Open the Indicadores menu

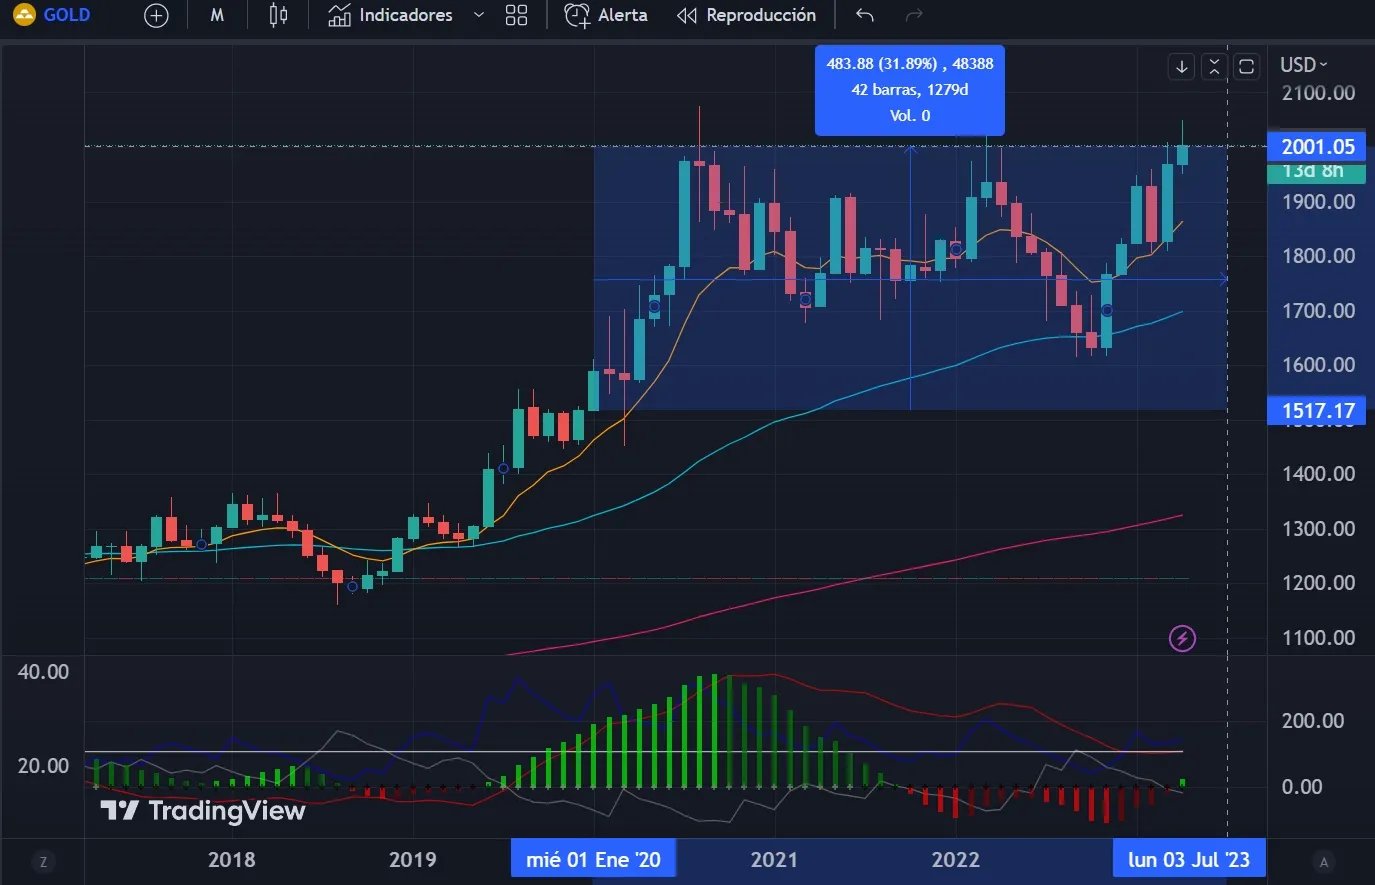coord(391,15)
